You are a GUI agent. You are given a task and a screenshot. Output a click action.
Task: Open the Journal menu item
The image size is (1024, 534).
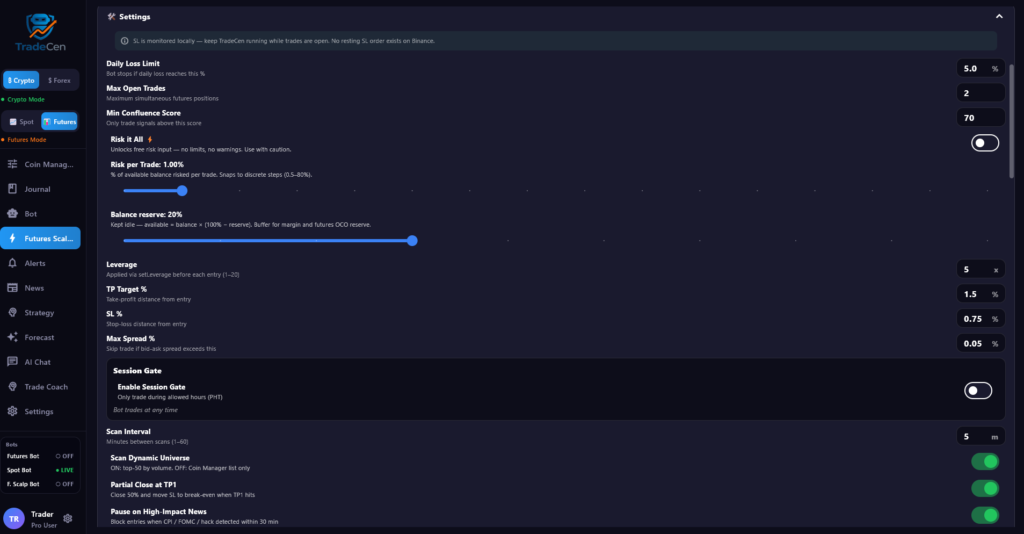(40, 189)
